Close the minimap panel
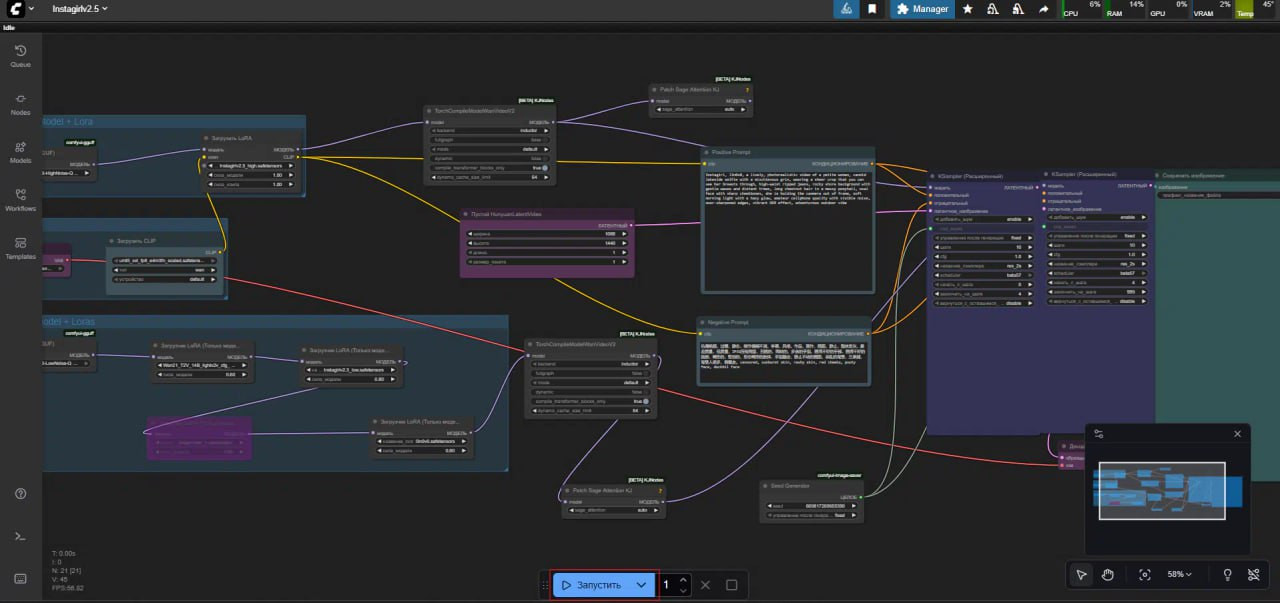The height and width of the screenshot is (603, 1280). pyautogui.click(x=1237, y=433)
